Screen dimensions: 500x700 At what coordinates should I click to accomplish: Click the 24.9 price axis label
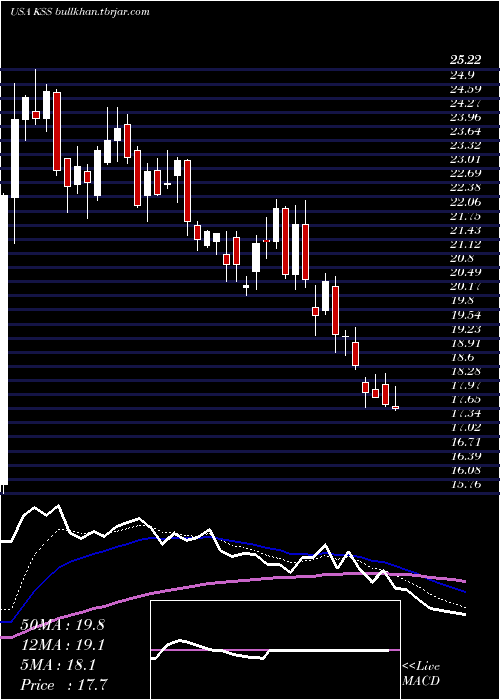pos(462,75)
